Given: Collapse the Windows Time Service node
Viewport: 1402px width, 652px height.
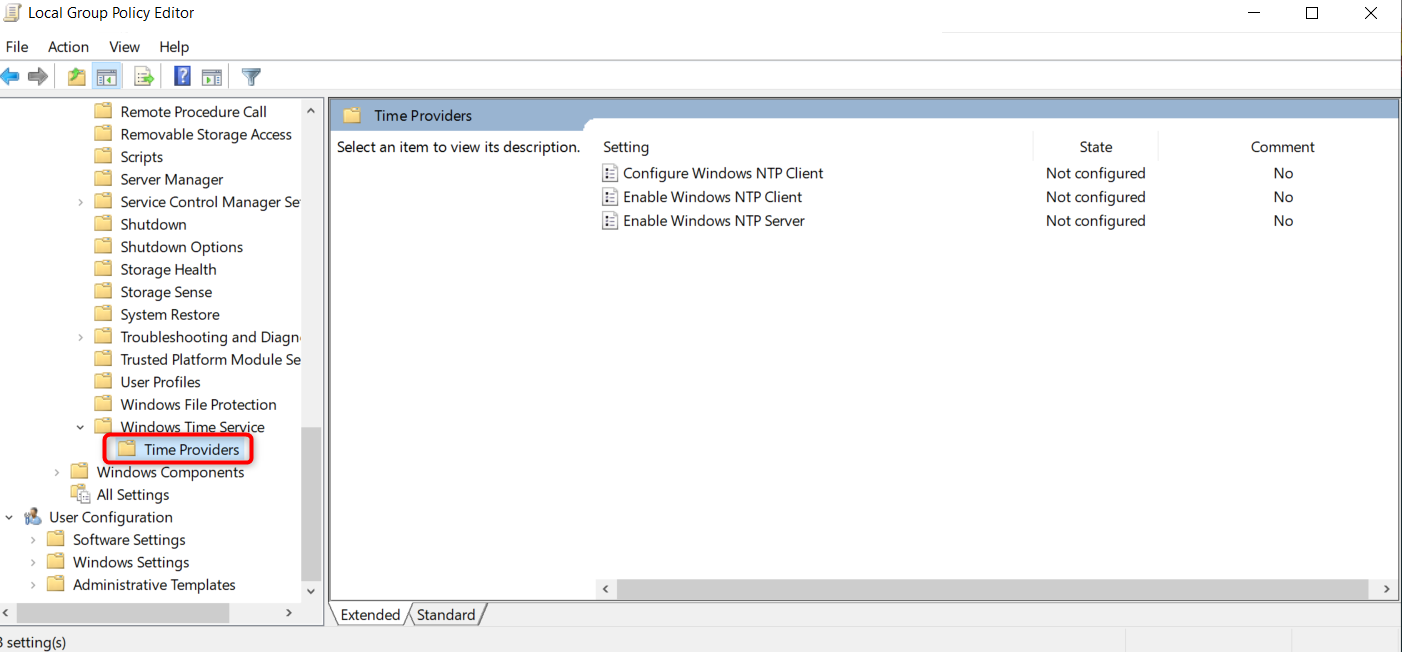Looking at the screenshot, I should (x=81, y=427).
